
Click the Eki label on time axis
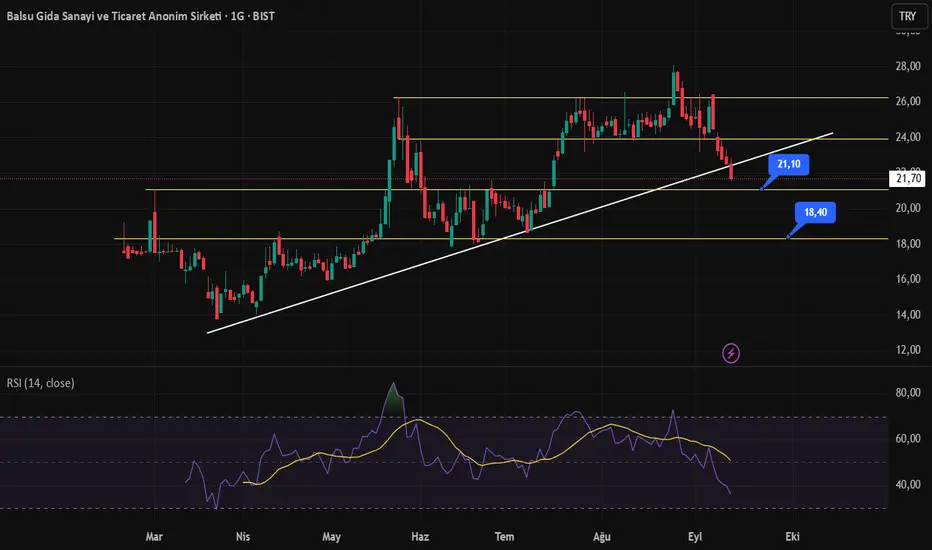(792, 536)
